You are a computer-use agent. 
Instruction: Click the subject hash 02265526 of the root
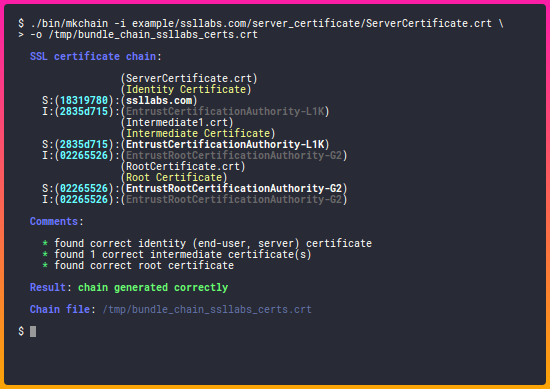click(84, 188)
